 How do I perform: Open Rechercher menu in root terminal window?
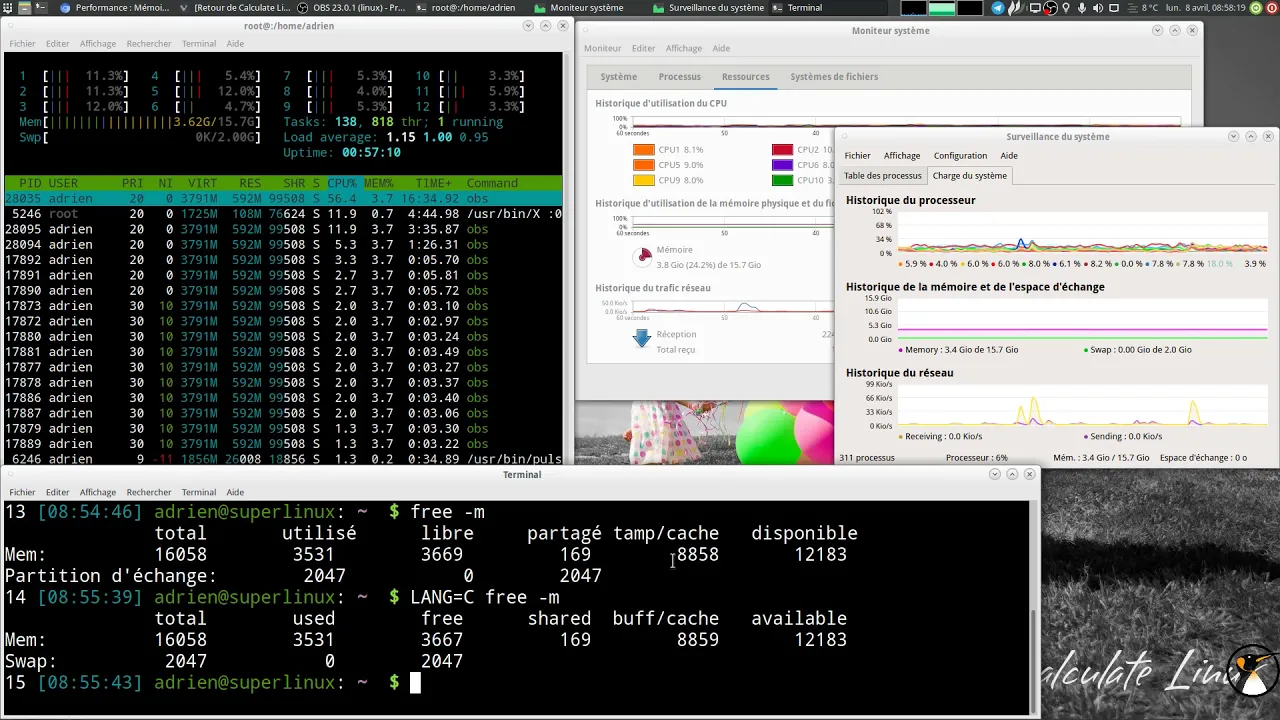pos(148,44)
